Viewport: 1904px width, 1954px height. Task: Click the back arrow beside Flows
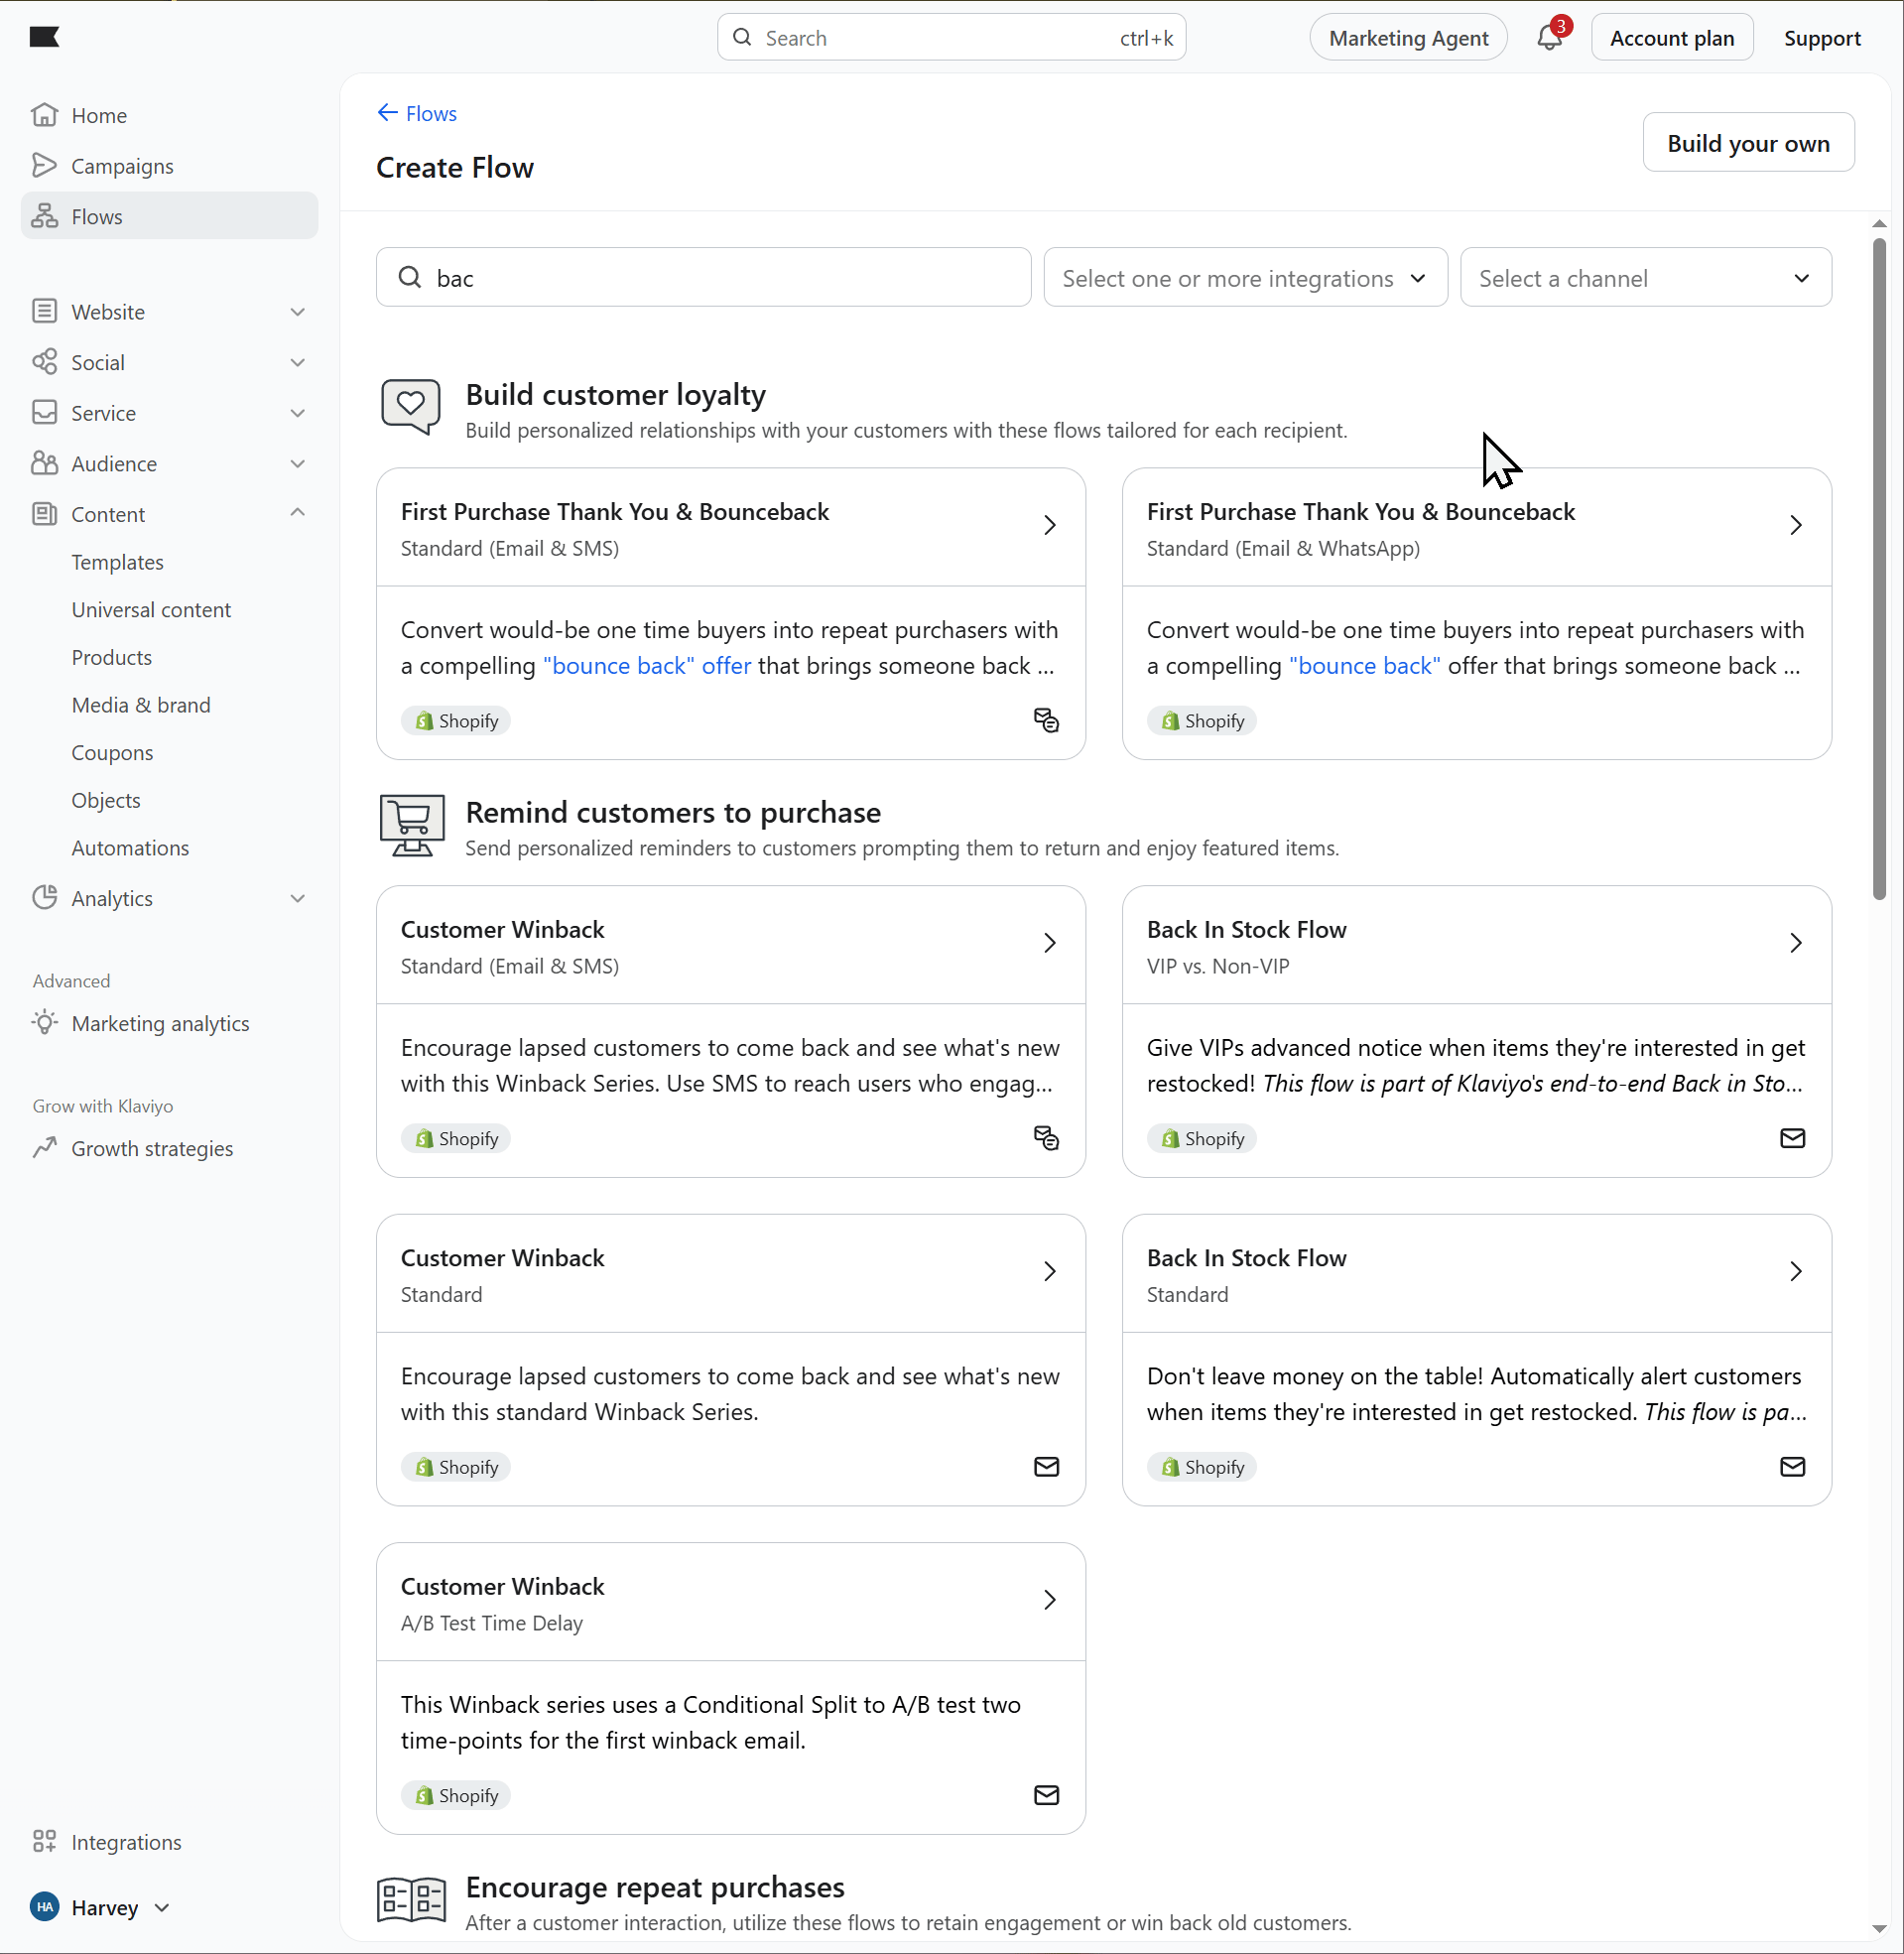pos(387,113)
